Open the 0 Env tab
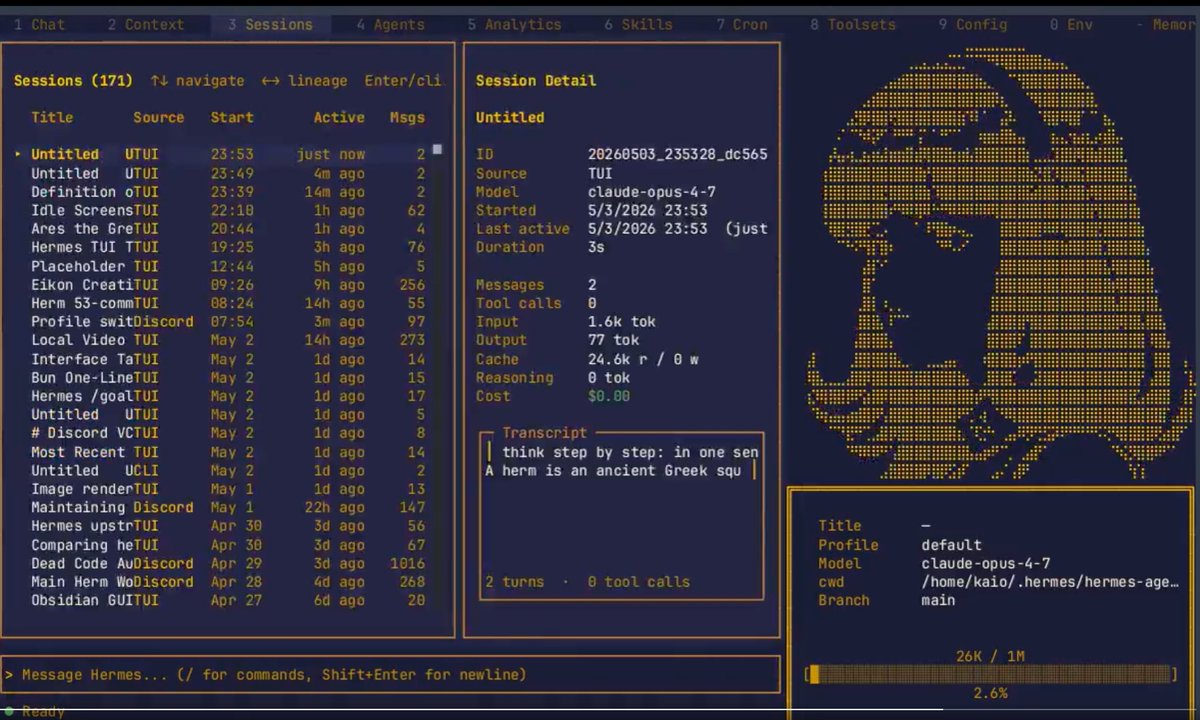This screenshot has width=1200, height=720. (x=1071, y=24)
